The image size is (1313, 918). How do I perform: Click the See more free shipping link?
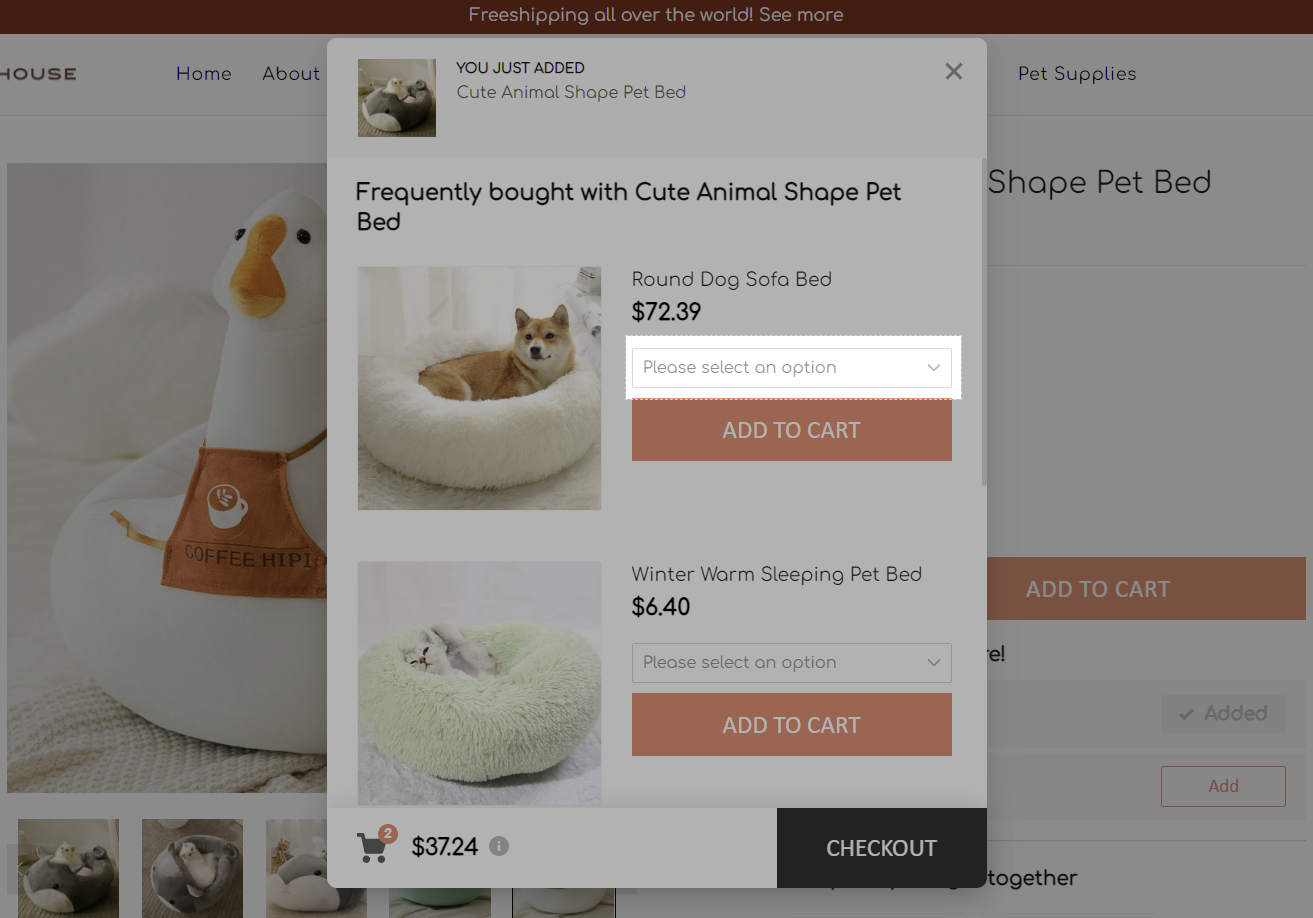[x=801, y=15]
